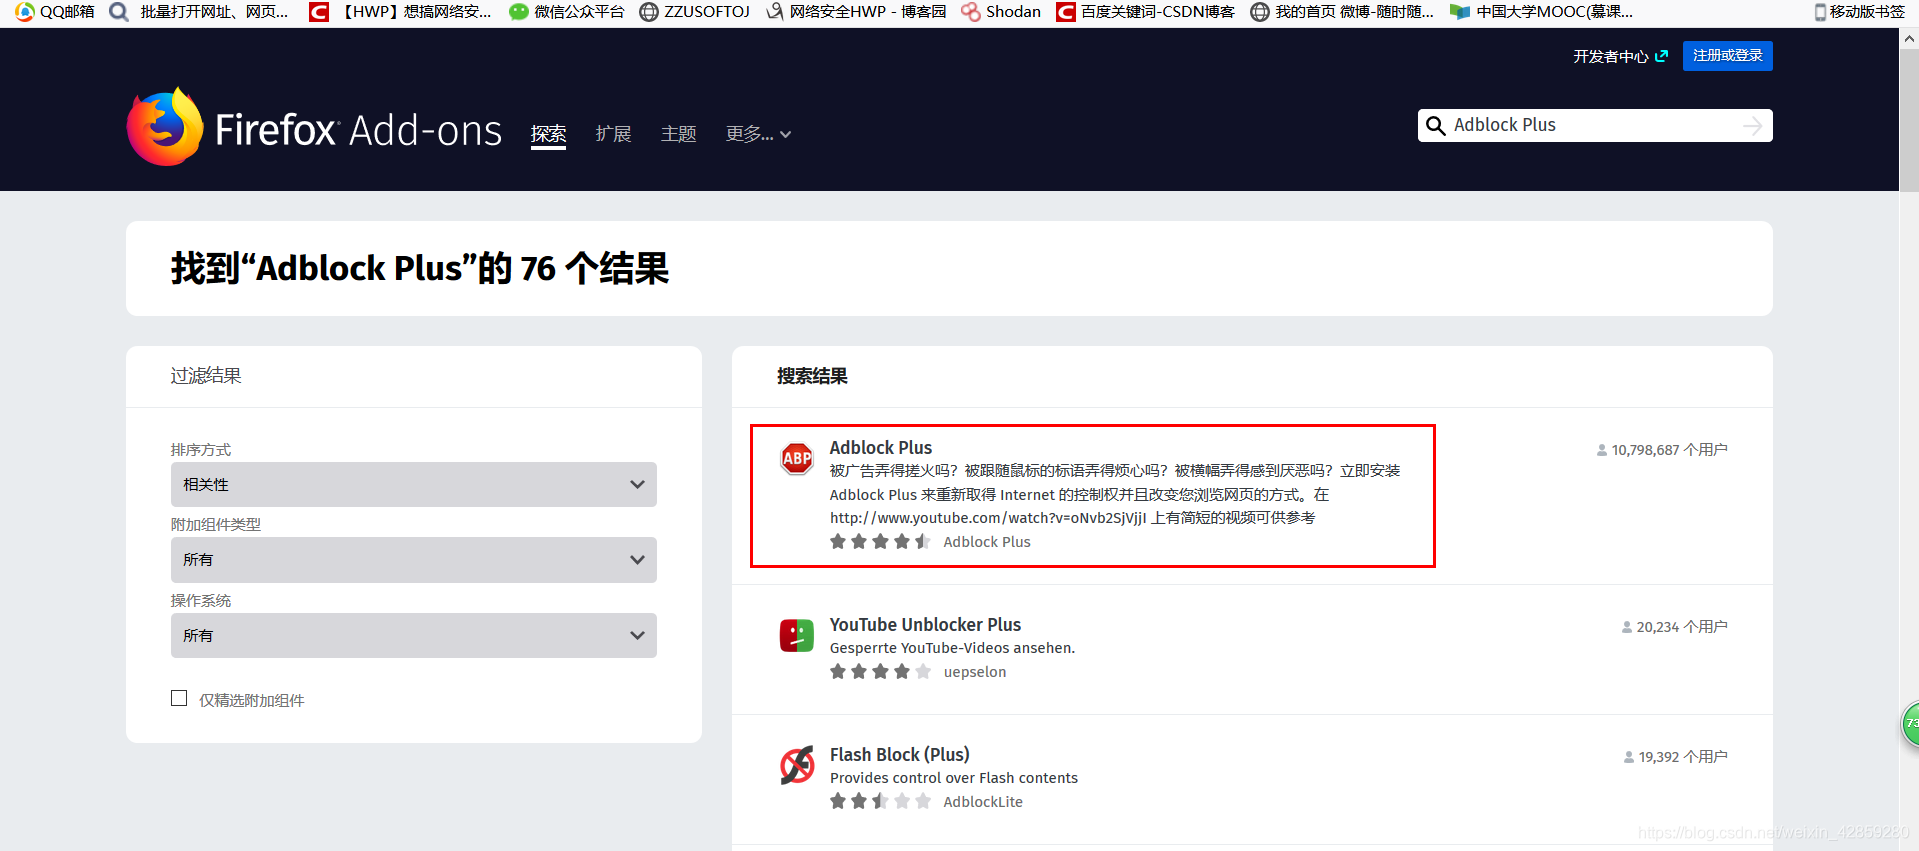Open the Flash Block (Plus) result title
The height and width of the screenshot is (851, 1919).
[900, 755]
